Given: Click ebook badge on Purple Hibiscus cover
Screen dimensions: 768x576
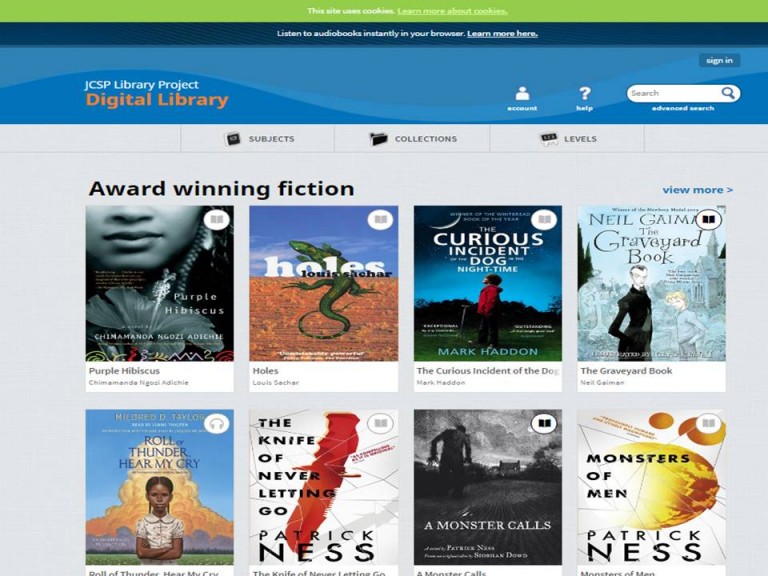Looking at the screenshot, I should pos(216,219).
